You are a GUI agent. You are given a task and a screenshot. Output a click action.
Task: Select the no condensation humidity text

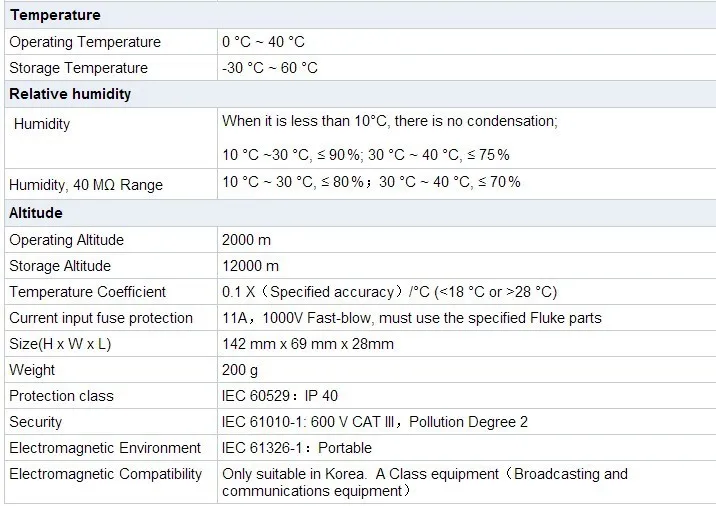click(x=390, y=121)
